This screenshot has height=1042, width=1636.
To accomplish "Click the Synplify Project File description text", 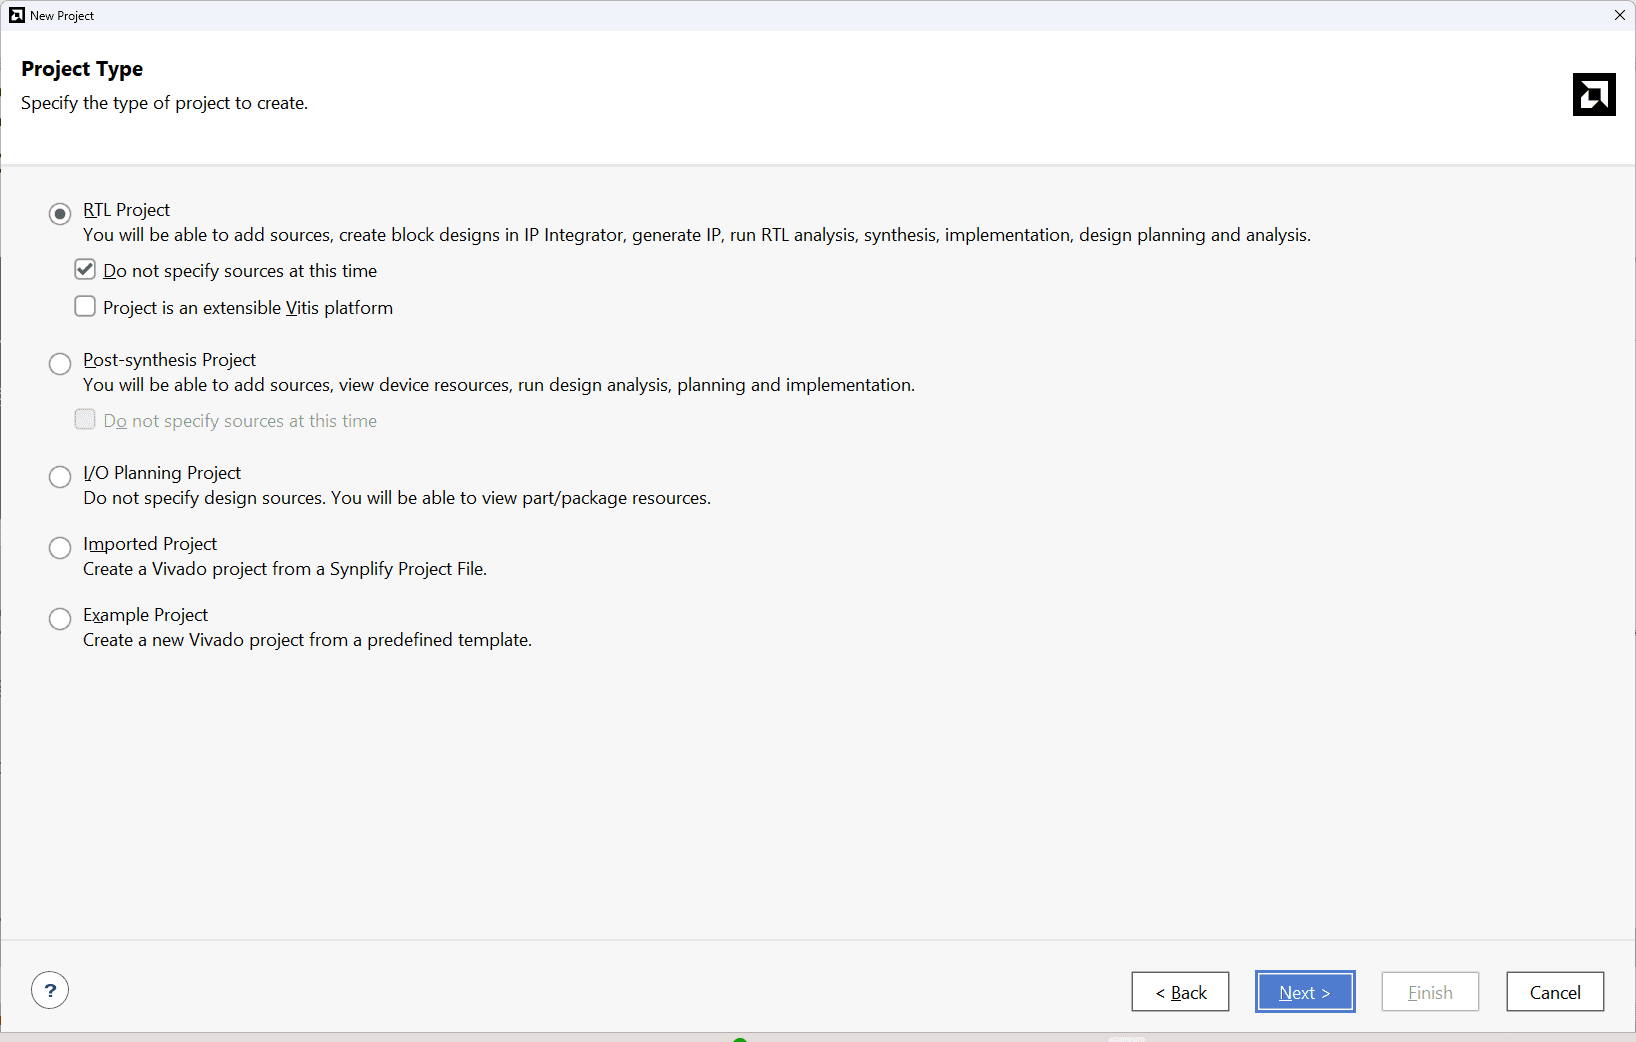I will pyautogui.click(x=285, y=569).
